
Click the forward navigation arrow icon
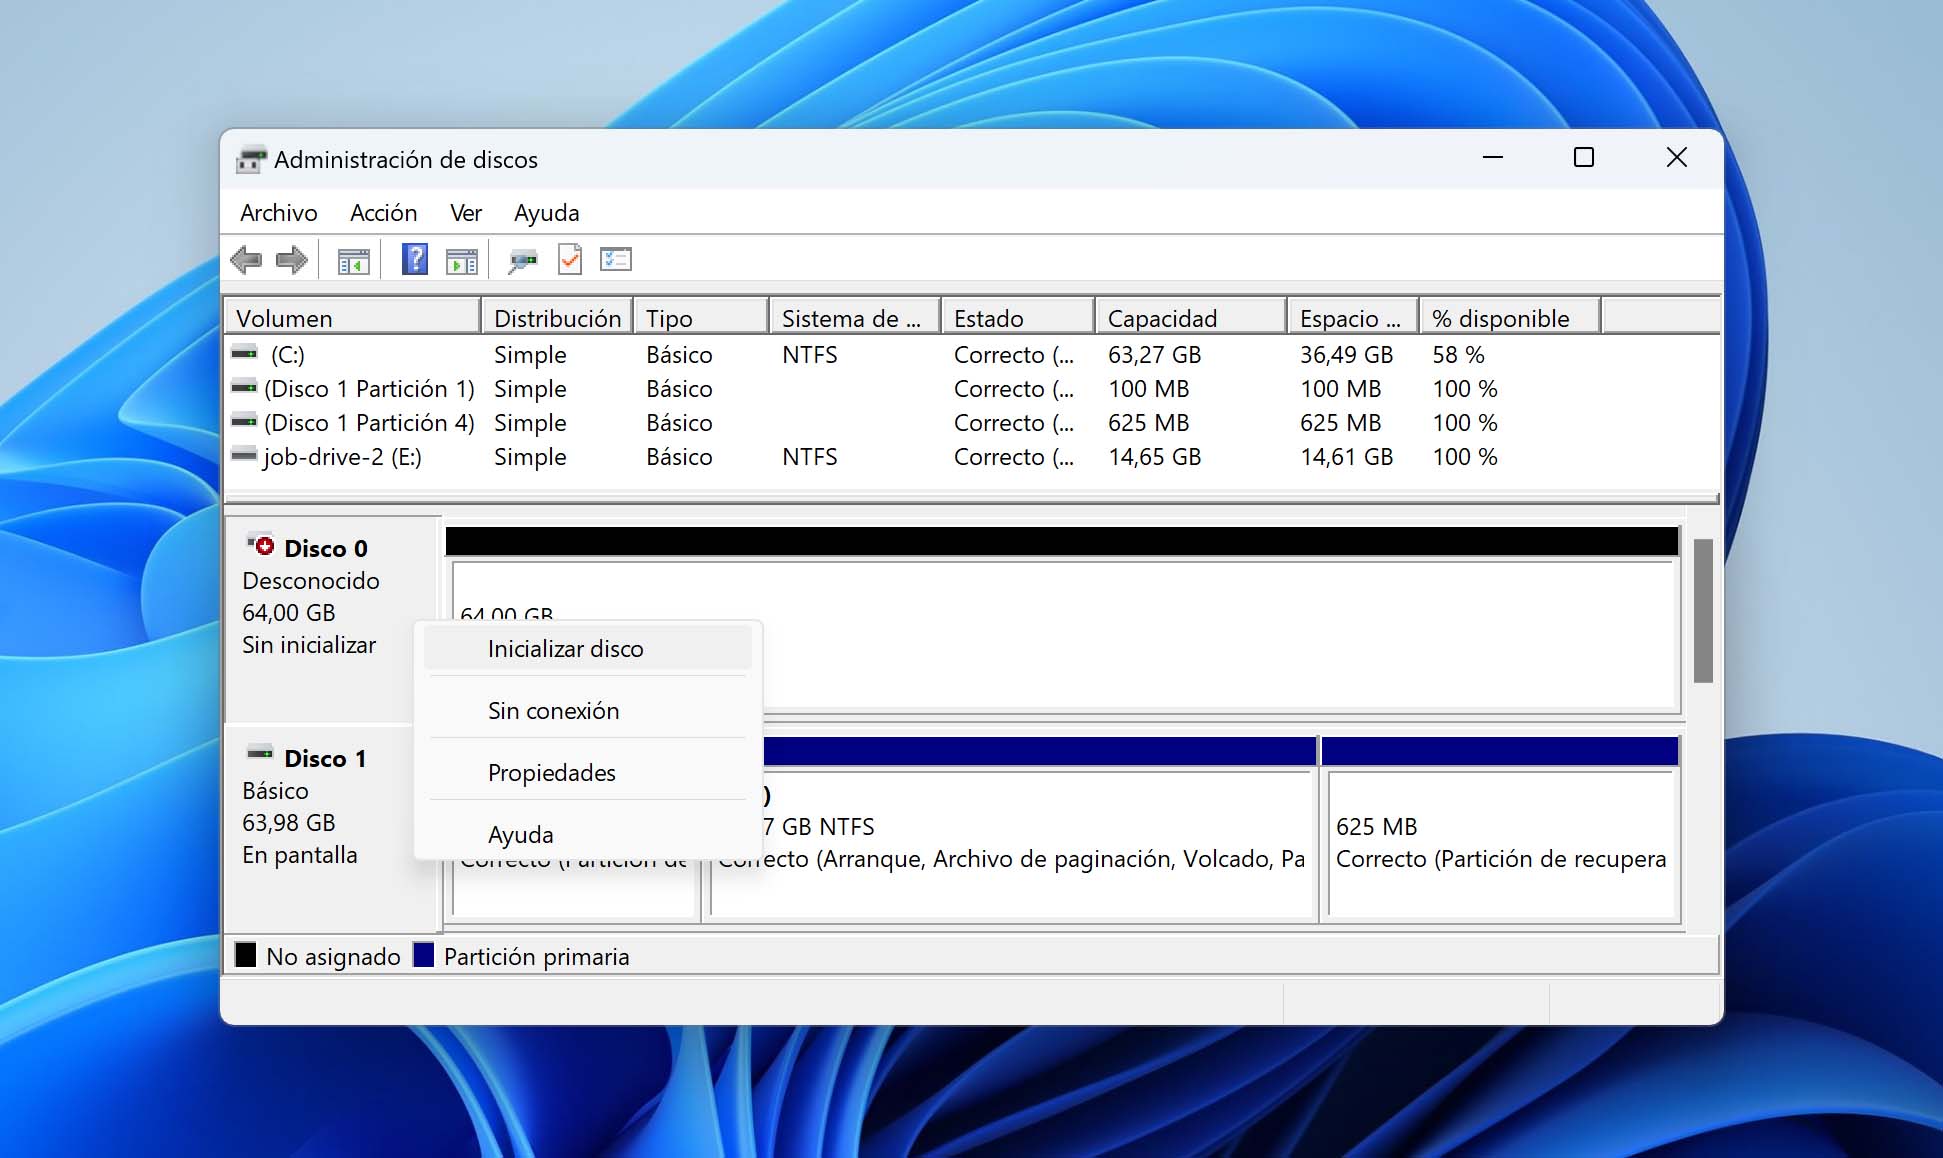point(288,261)
